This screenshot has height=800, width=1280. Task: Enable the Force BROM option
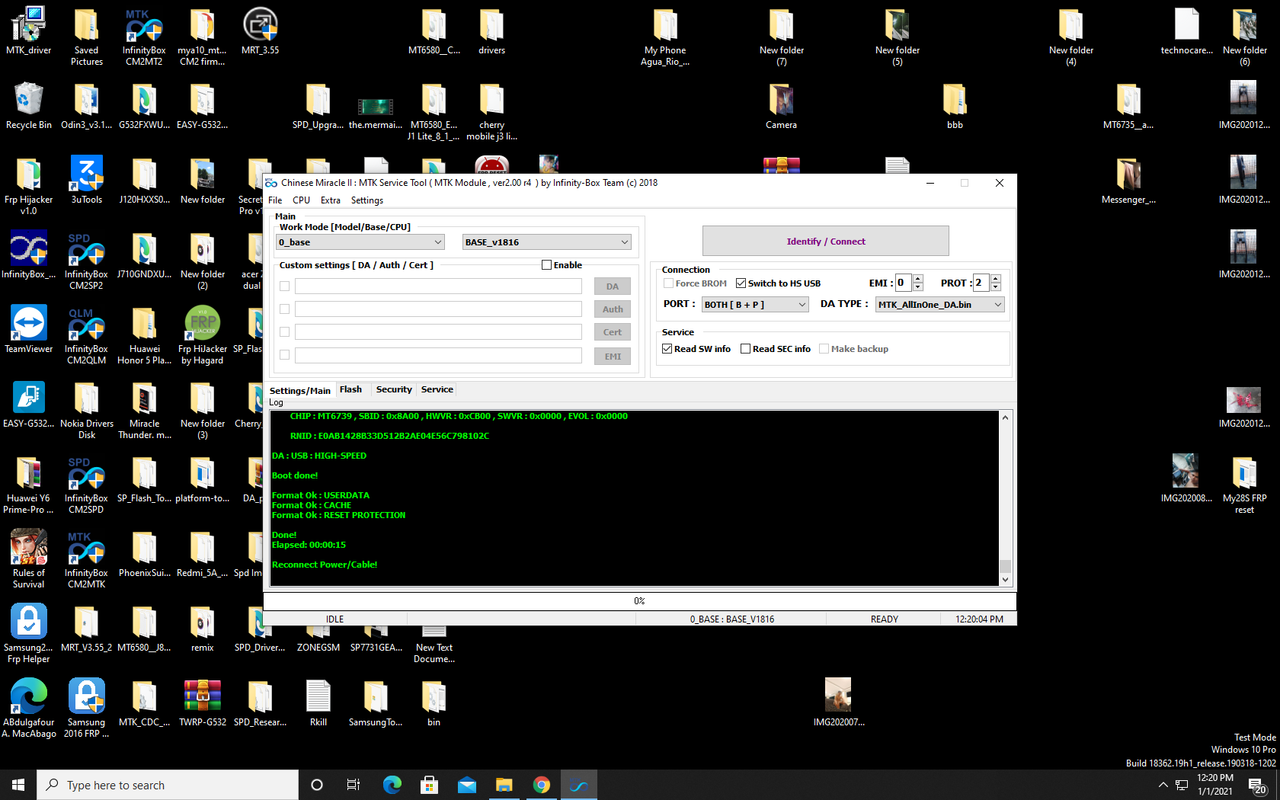668,283
